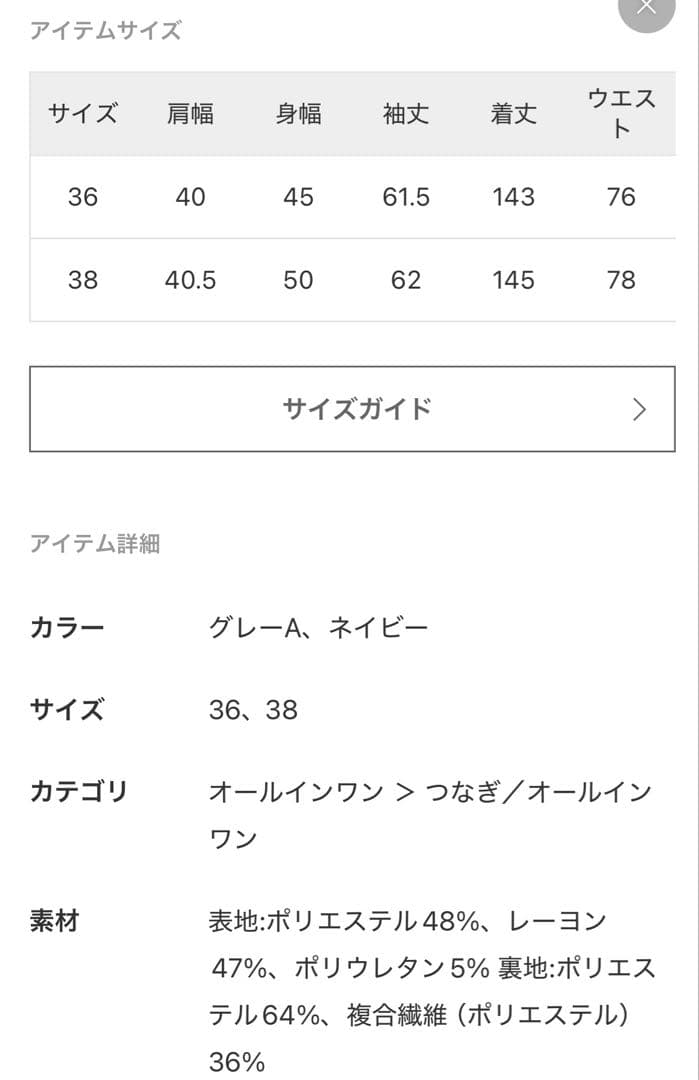699x1080 pixels.
Task: Open the サイズガイド size guide
Action: pyautogui.click(x=357, y=408)
